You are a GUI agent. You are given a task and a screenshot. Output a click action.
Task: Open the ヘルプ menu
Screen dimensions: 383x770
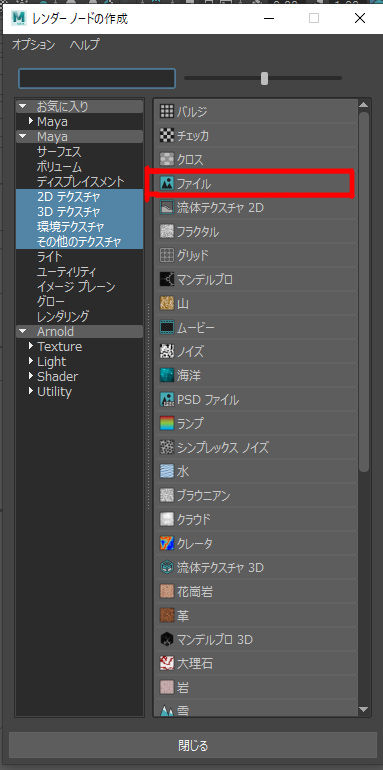(84, 45)
